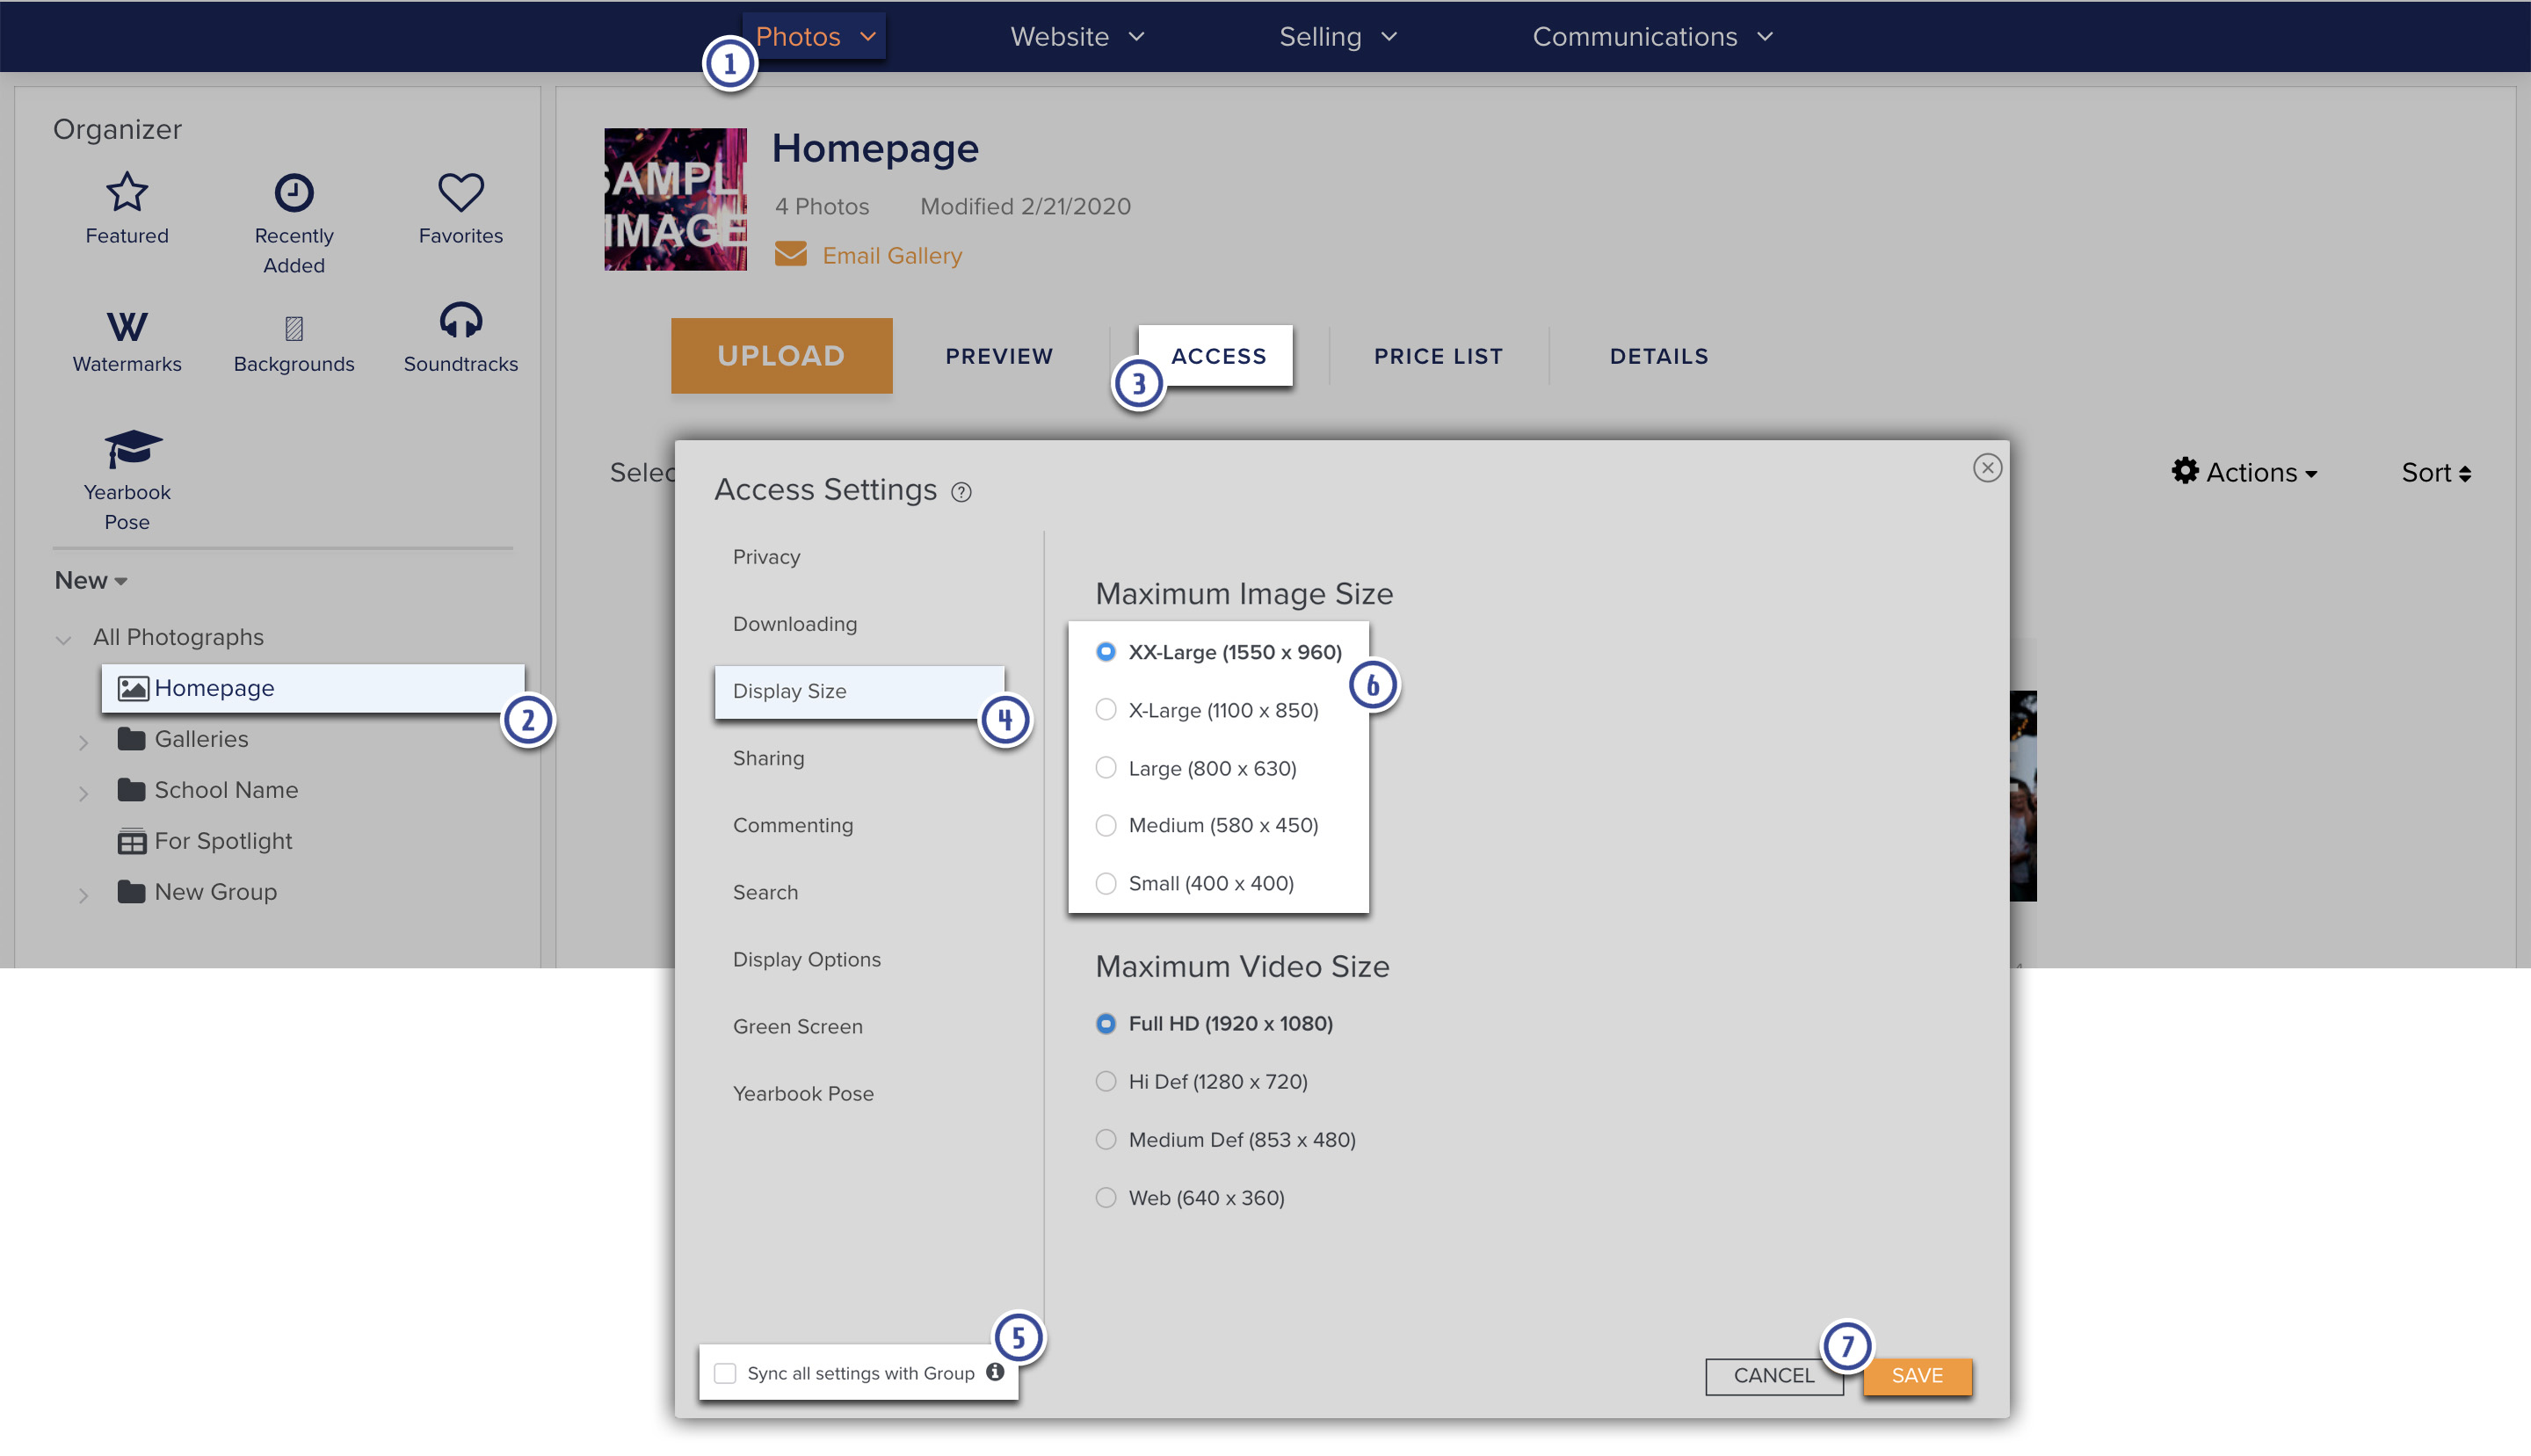Image resolution: width=2531 pixels, height=1456 pixels.
Task: Click the Access Settings help question icon
Action: tap(961, 492)
